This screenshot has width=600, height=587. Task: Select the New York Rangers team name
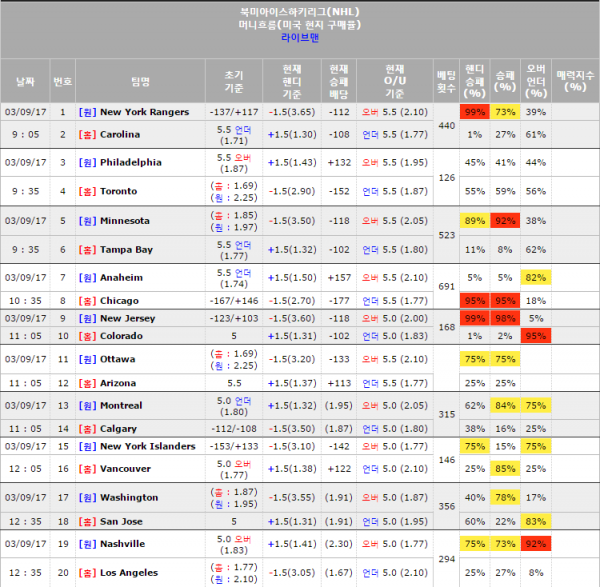pos(144,112)
